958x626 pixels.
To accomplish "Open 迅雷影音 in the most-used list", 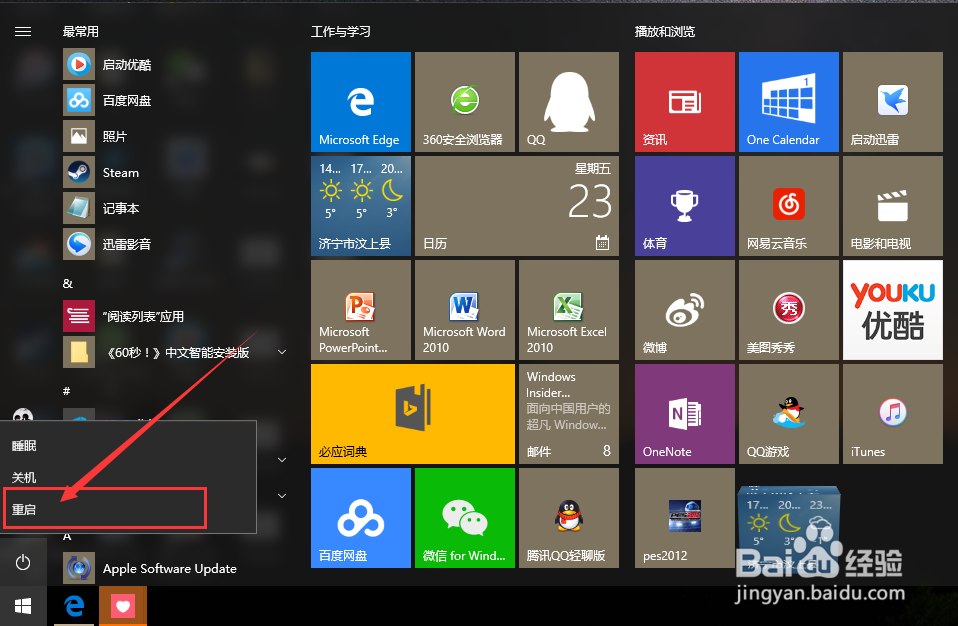I will [177, 244].
